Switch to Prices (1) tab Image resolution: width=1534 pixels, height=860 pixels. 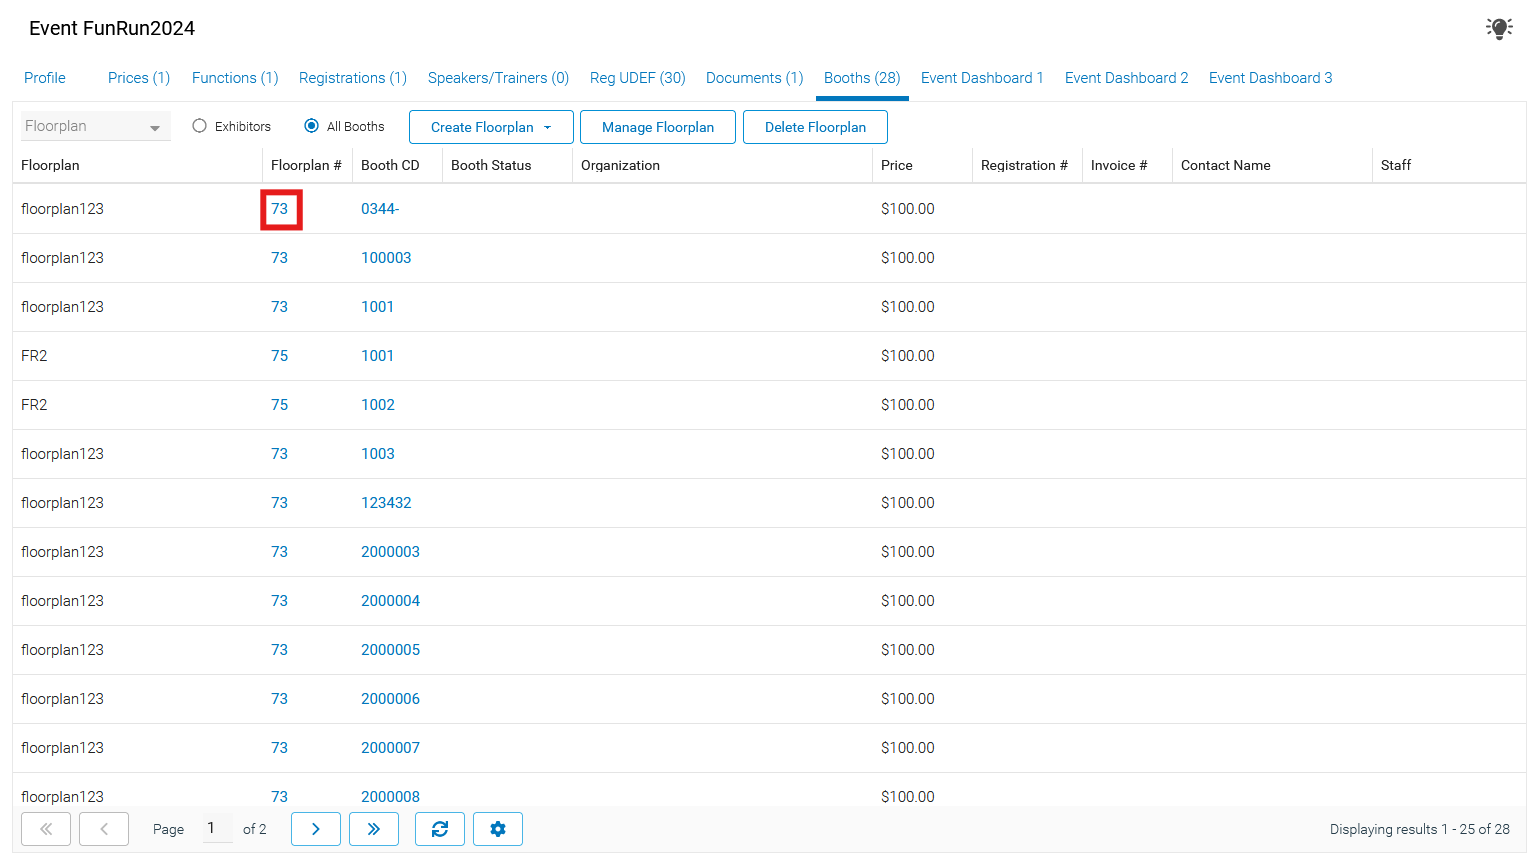point(139,78)
